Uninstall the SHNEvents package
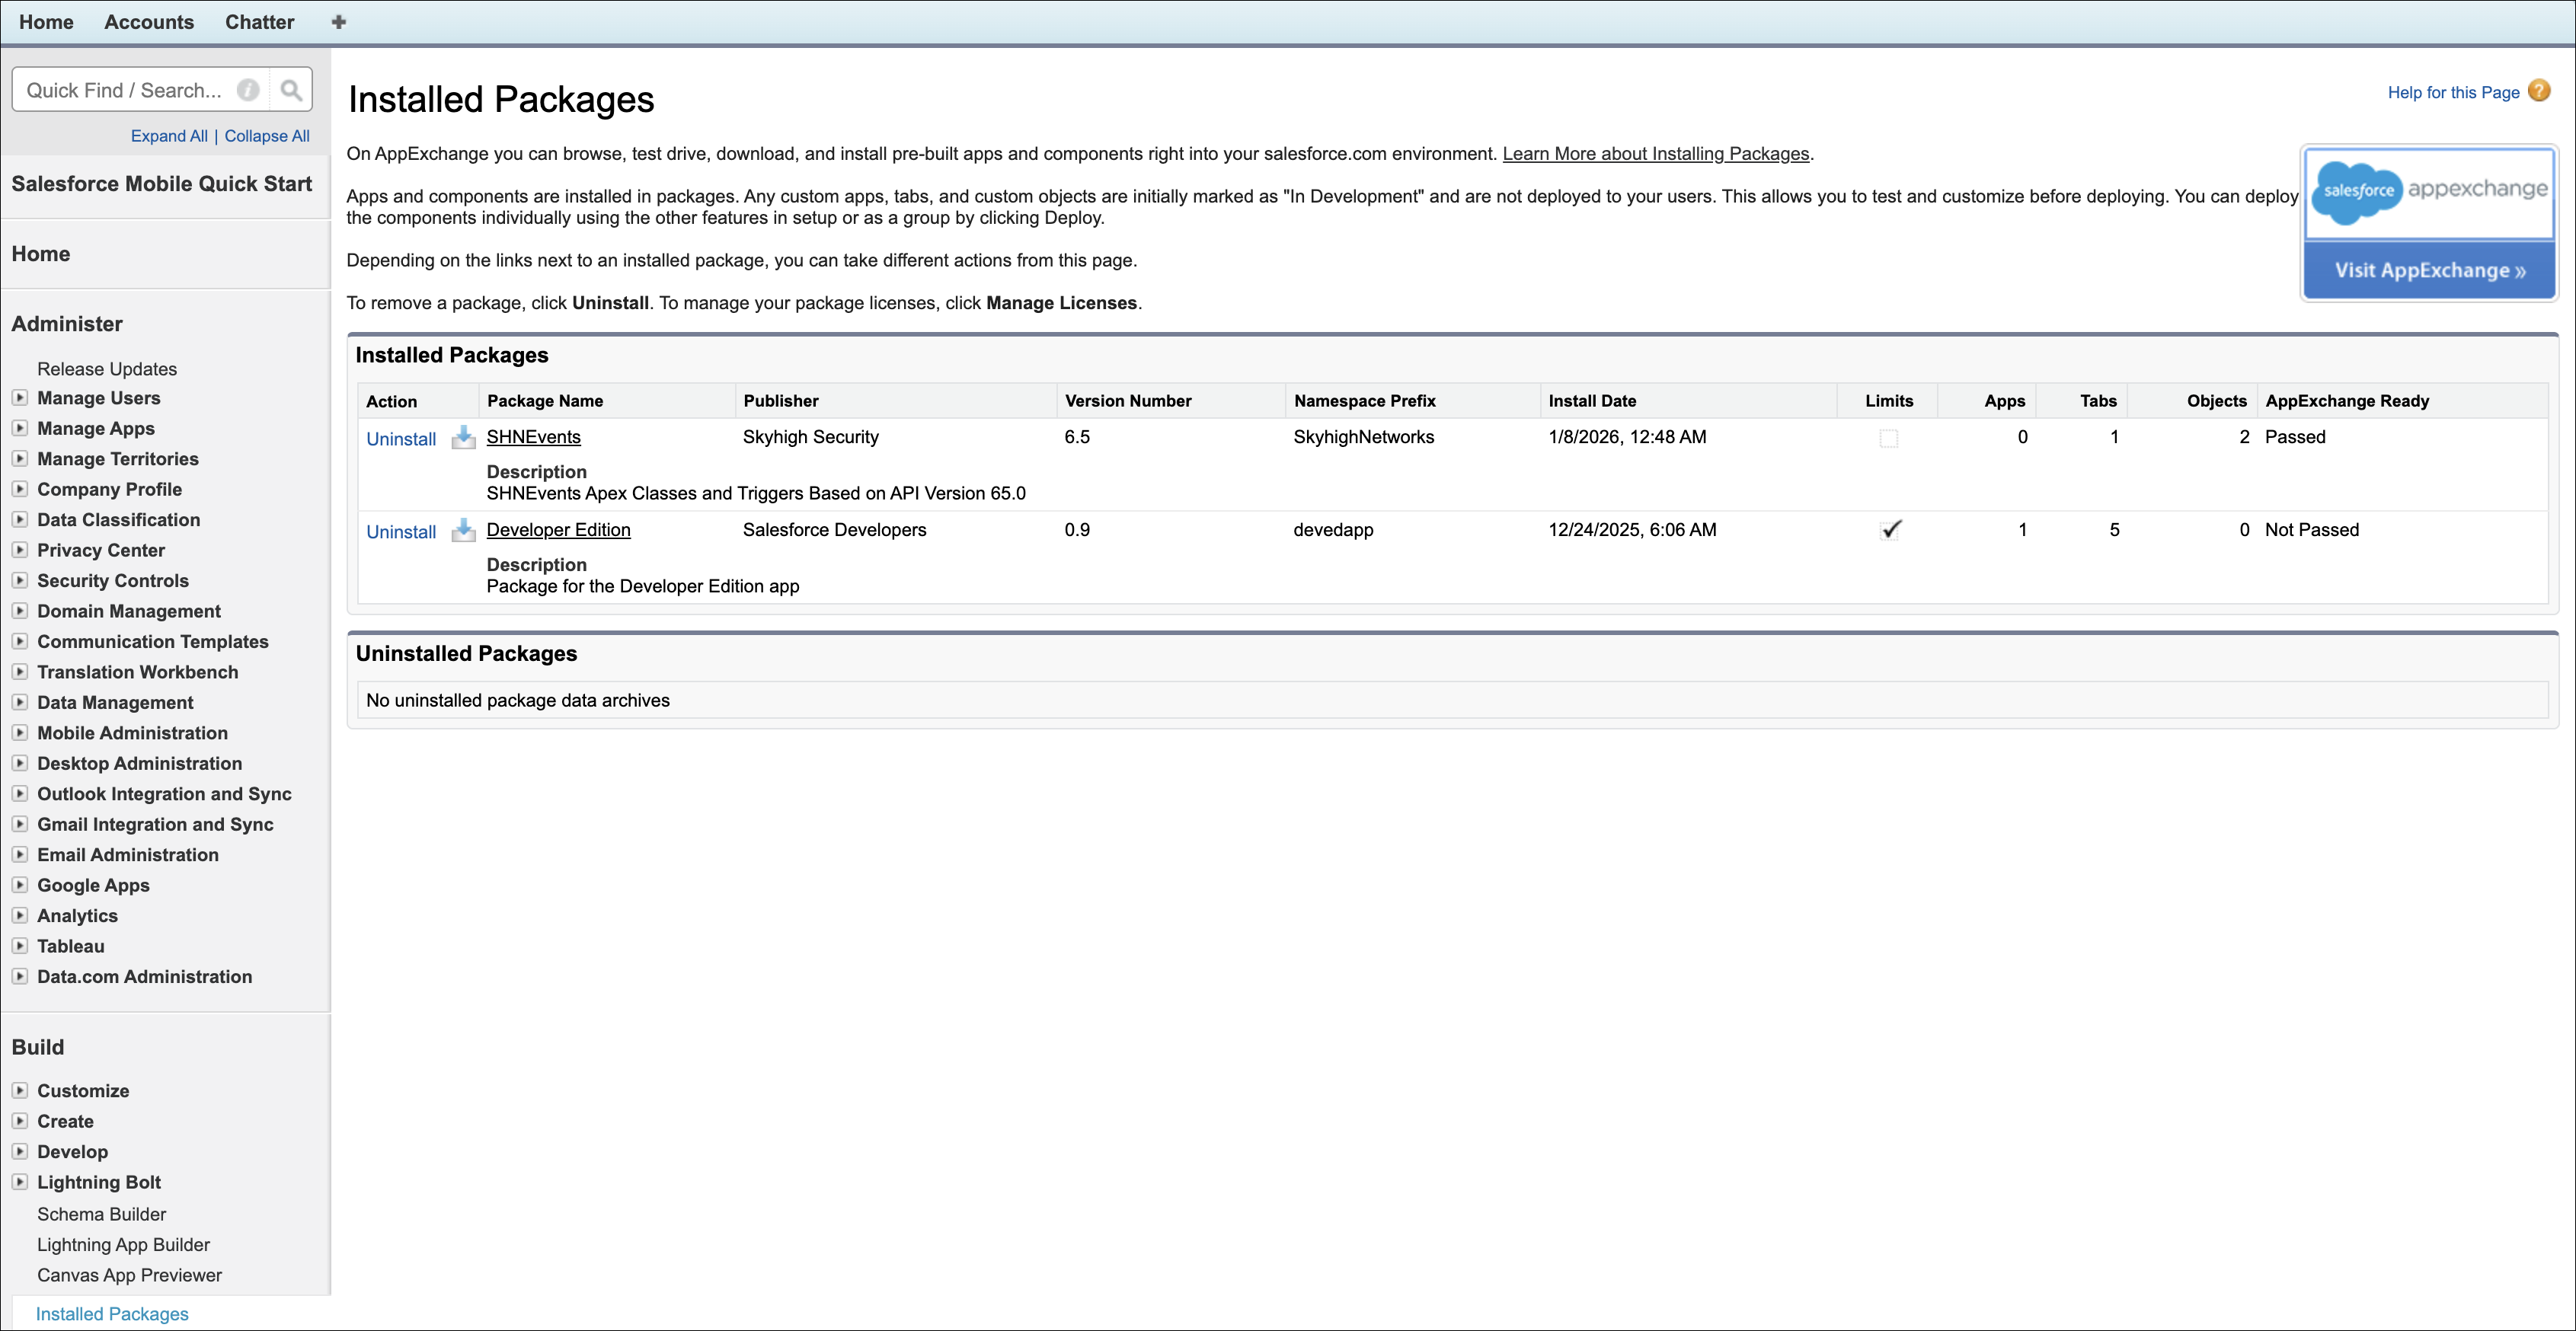This screenshot has width=2576, height=1331. (401, 439)
